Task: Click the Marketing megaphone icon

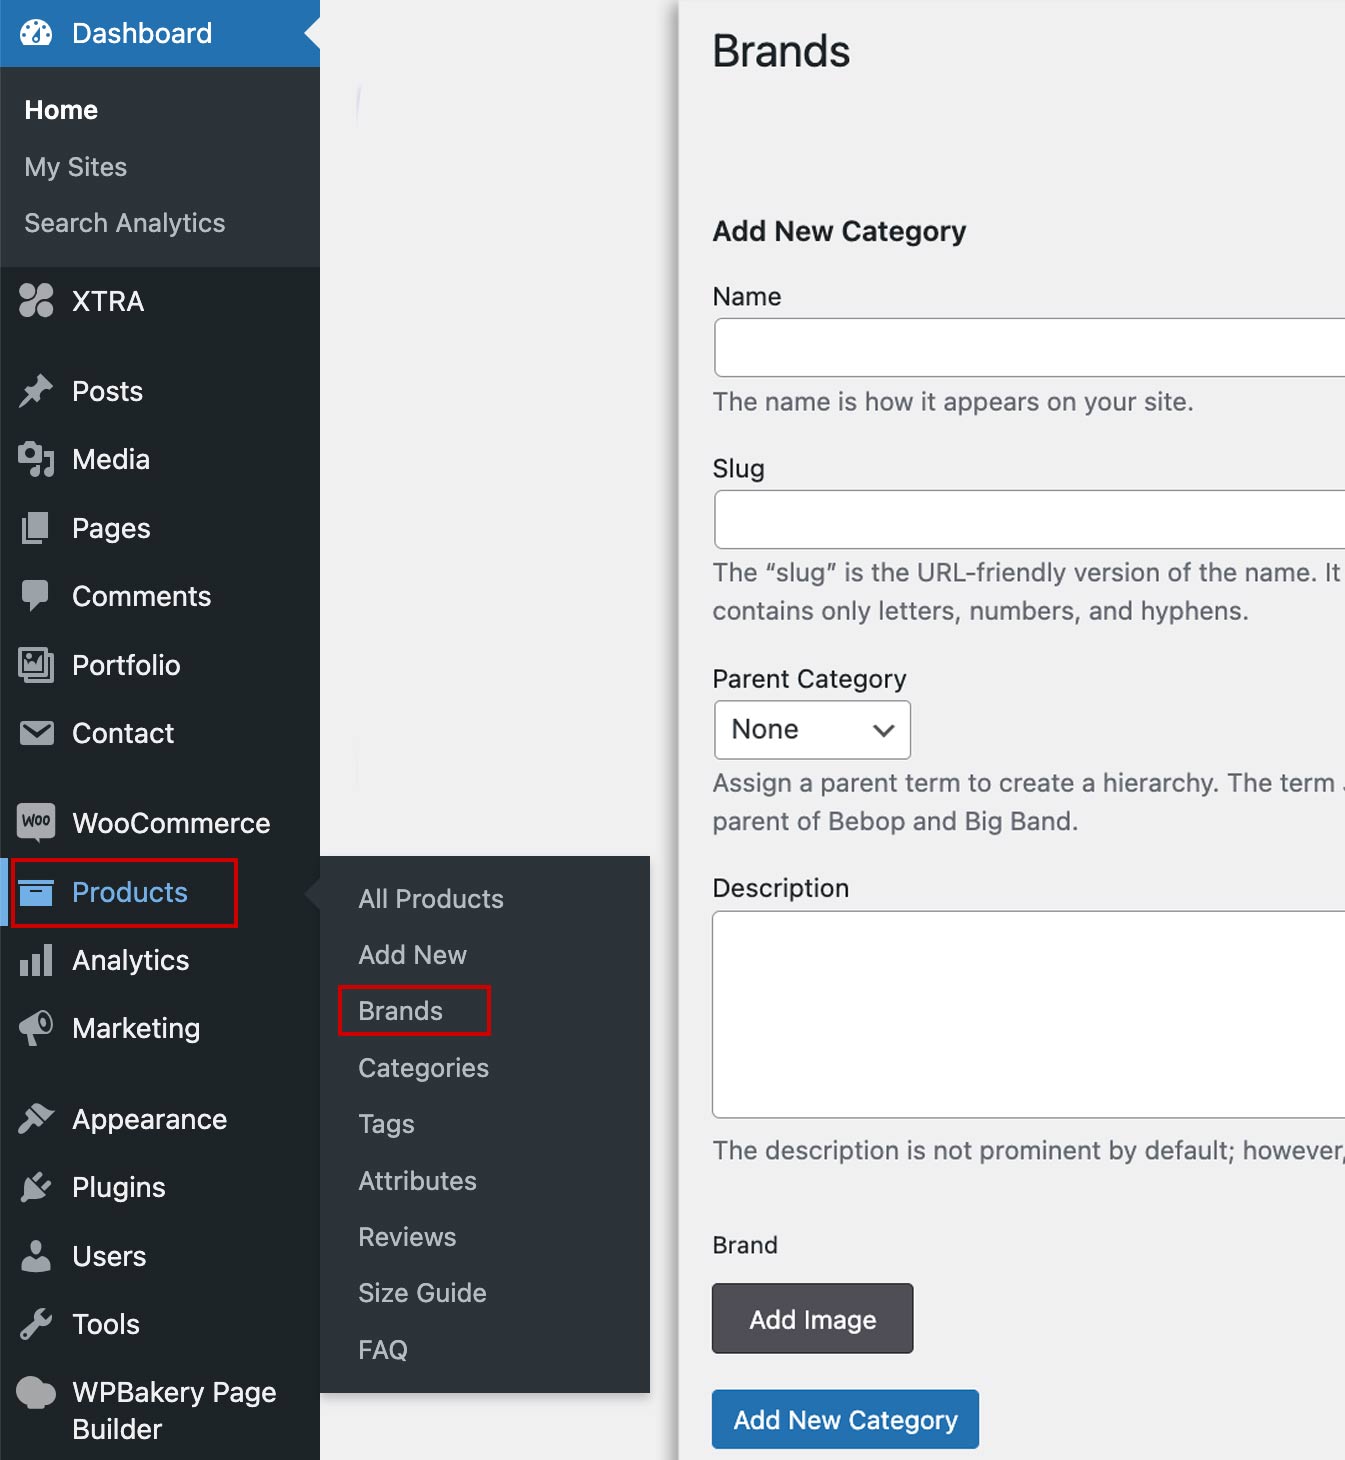Action: tap(36, 1027)
